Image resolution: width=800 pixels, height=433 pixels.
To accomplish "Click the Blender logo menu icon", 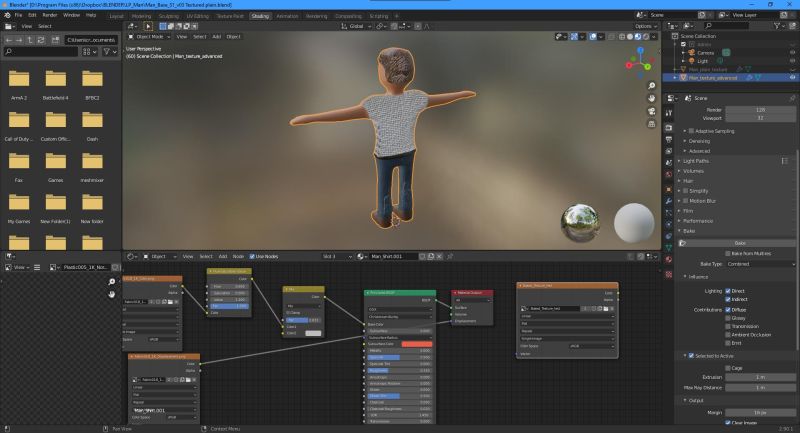I will [x=7, y=15].
